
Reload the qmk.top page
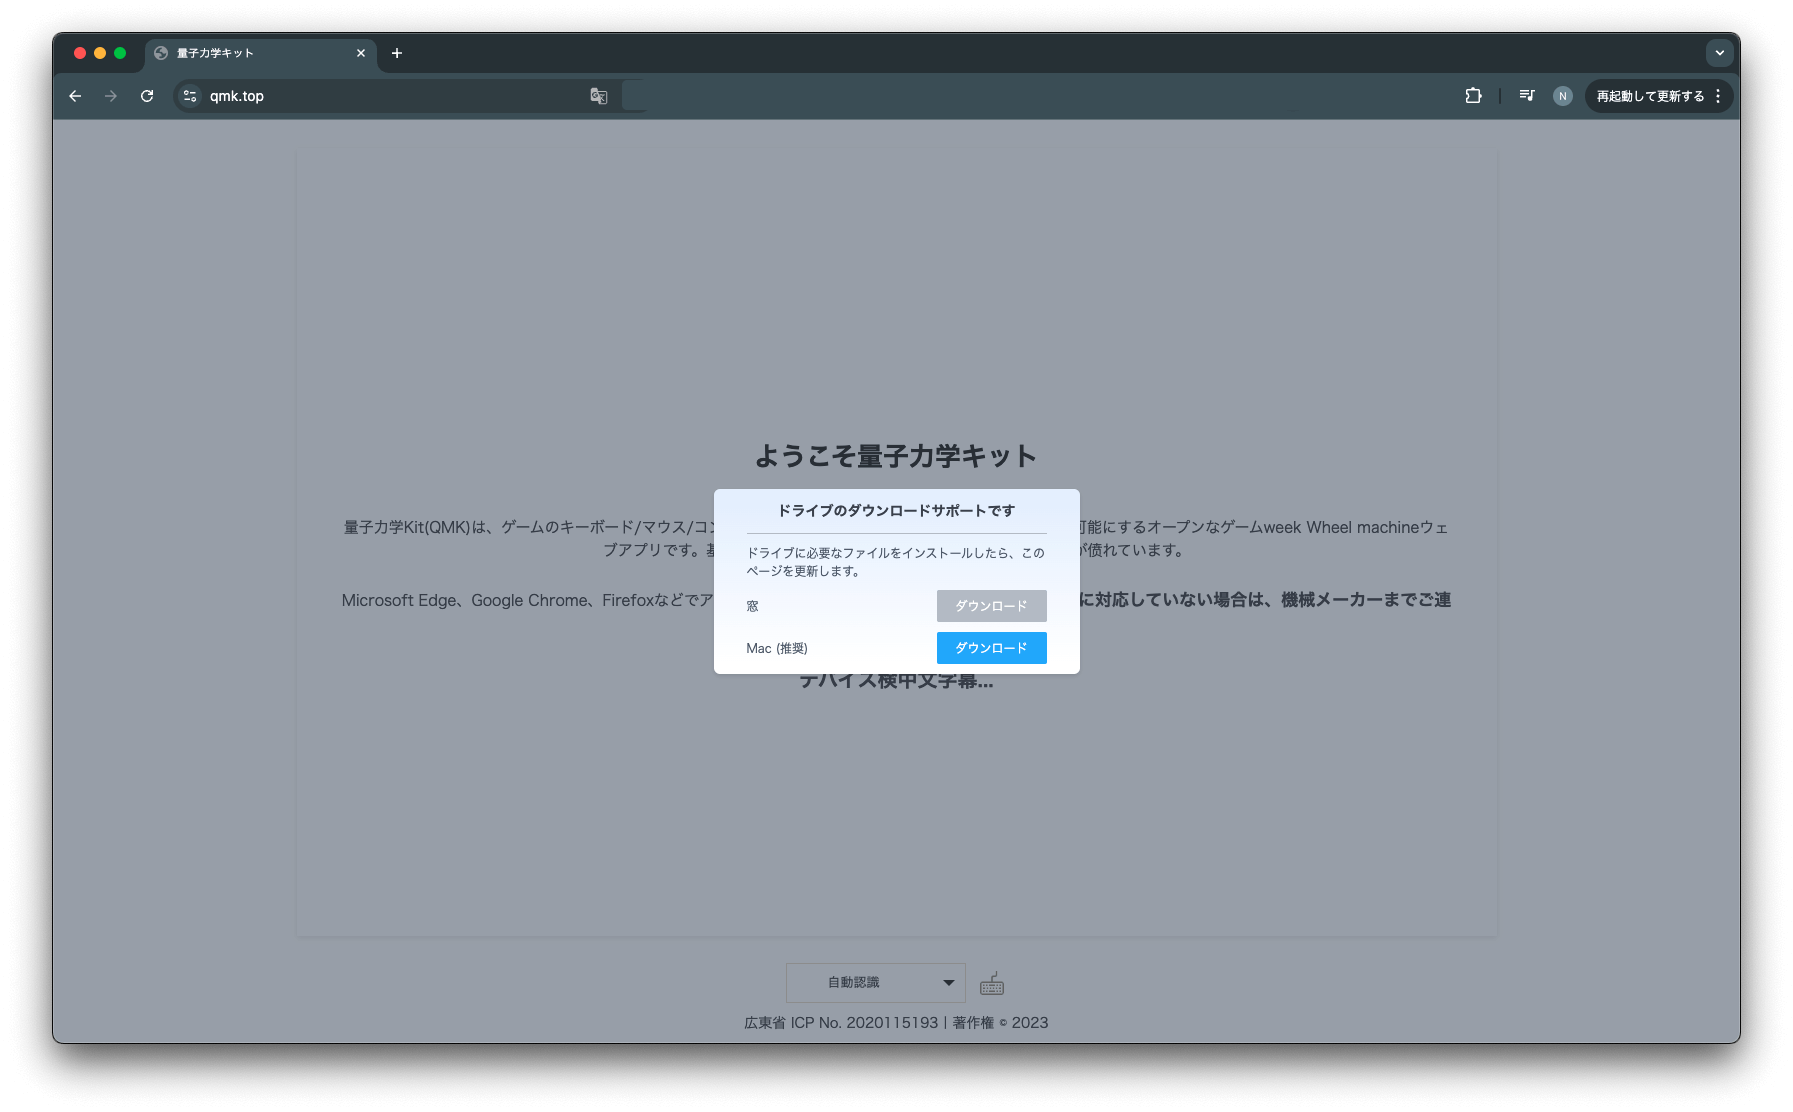tap(147, 96)
